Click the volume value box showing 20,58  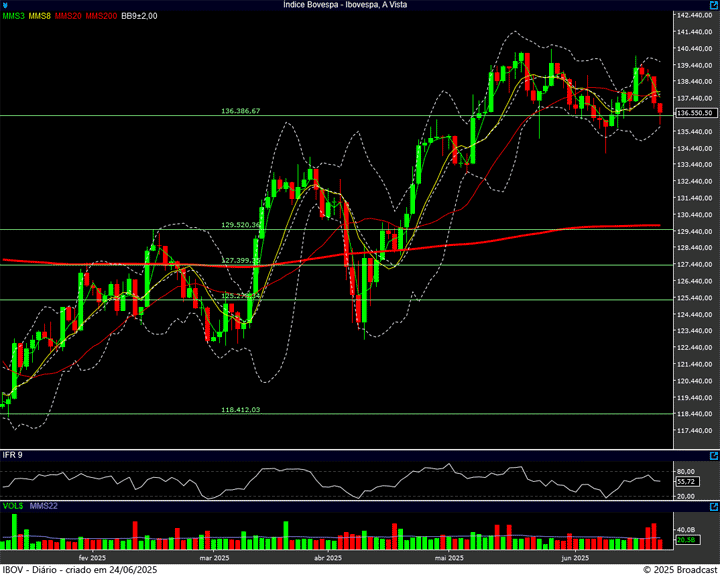pos(686,540)
